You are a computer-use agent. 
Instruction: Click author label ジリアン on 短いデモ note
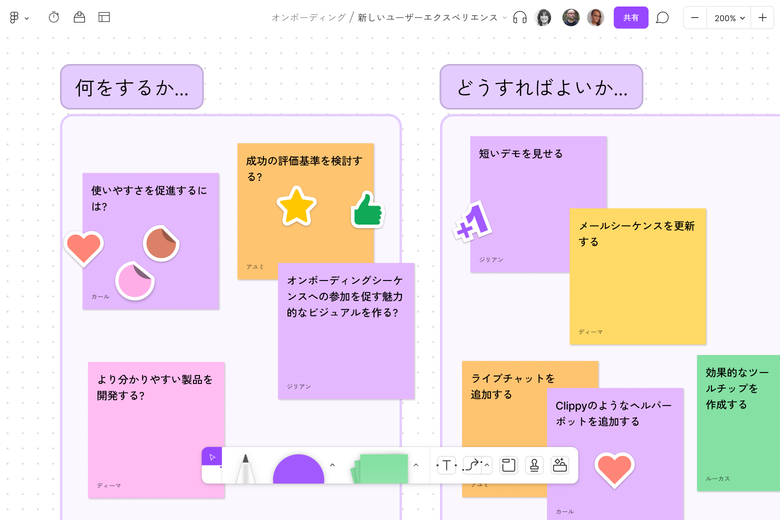[x=491, y=260]
